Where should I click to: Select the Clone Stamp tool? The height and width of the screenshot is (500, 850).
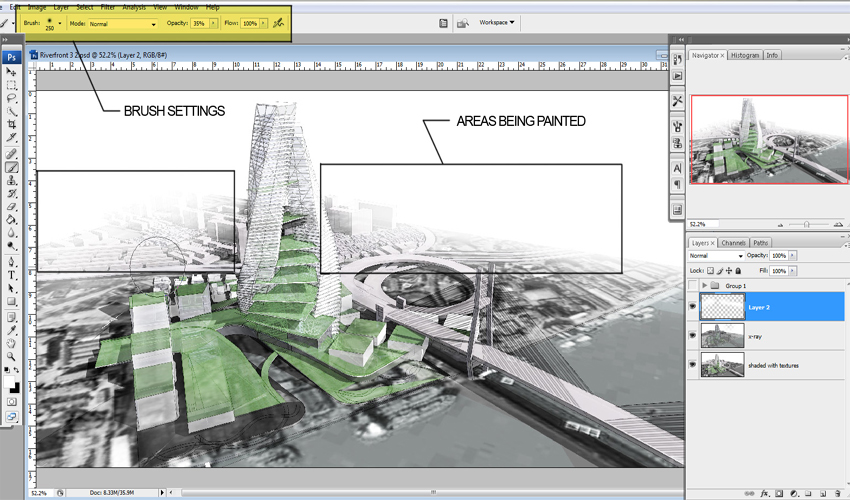11,181
